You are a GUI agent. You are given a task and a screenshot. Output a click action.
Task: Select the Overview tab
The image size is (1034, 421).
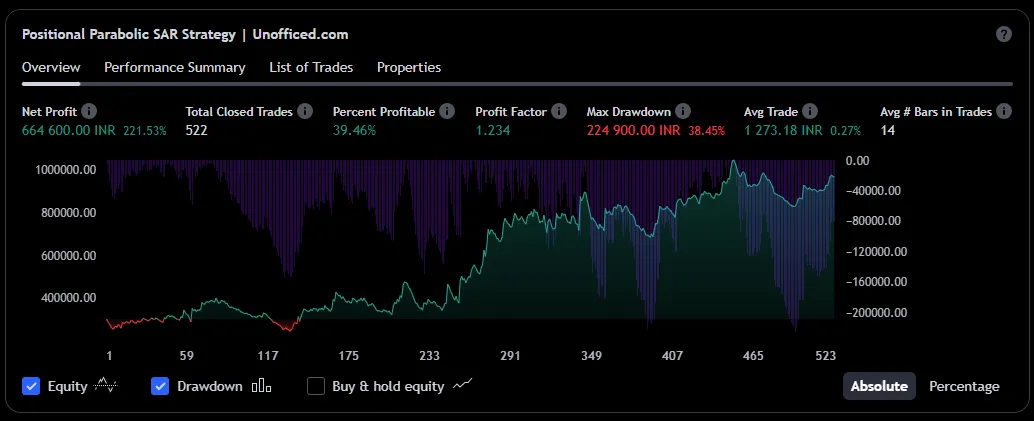point(51,67)
